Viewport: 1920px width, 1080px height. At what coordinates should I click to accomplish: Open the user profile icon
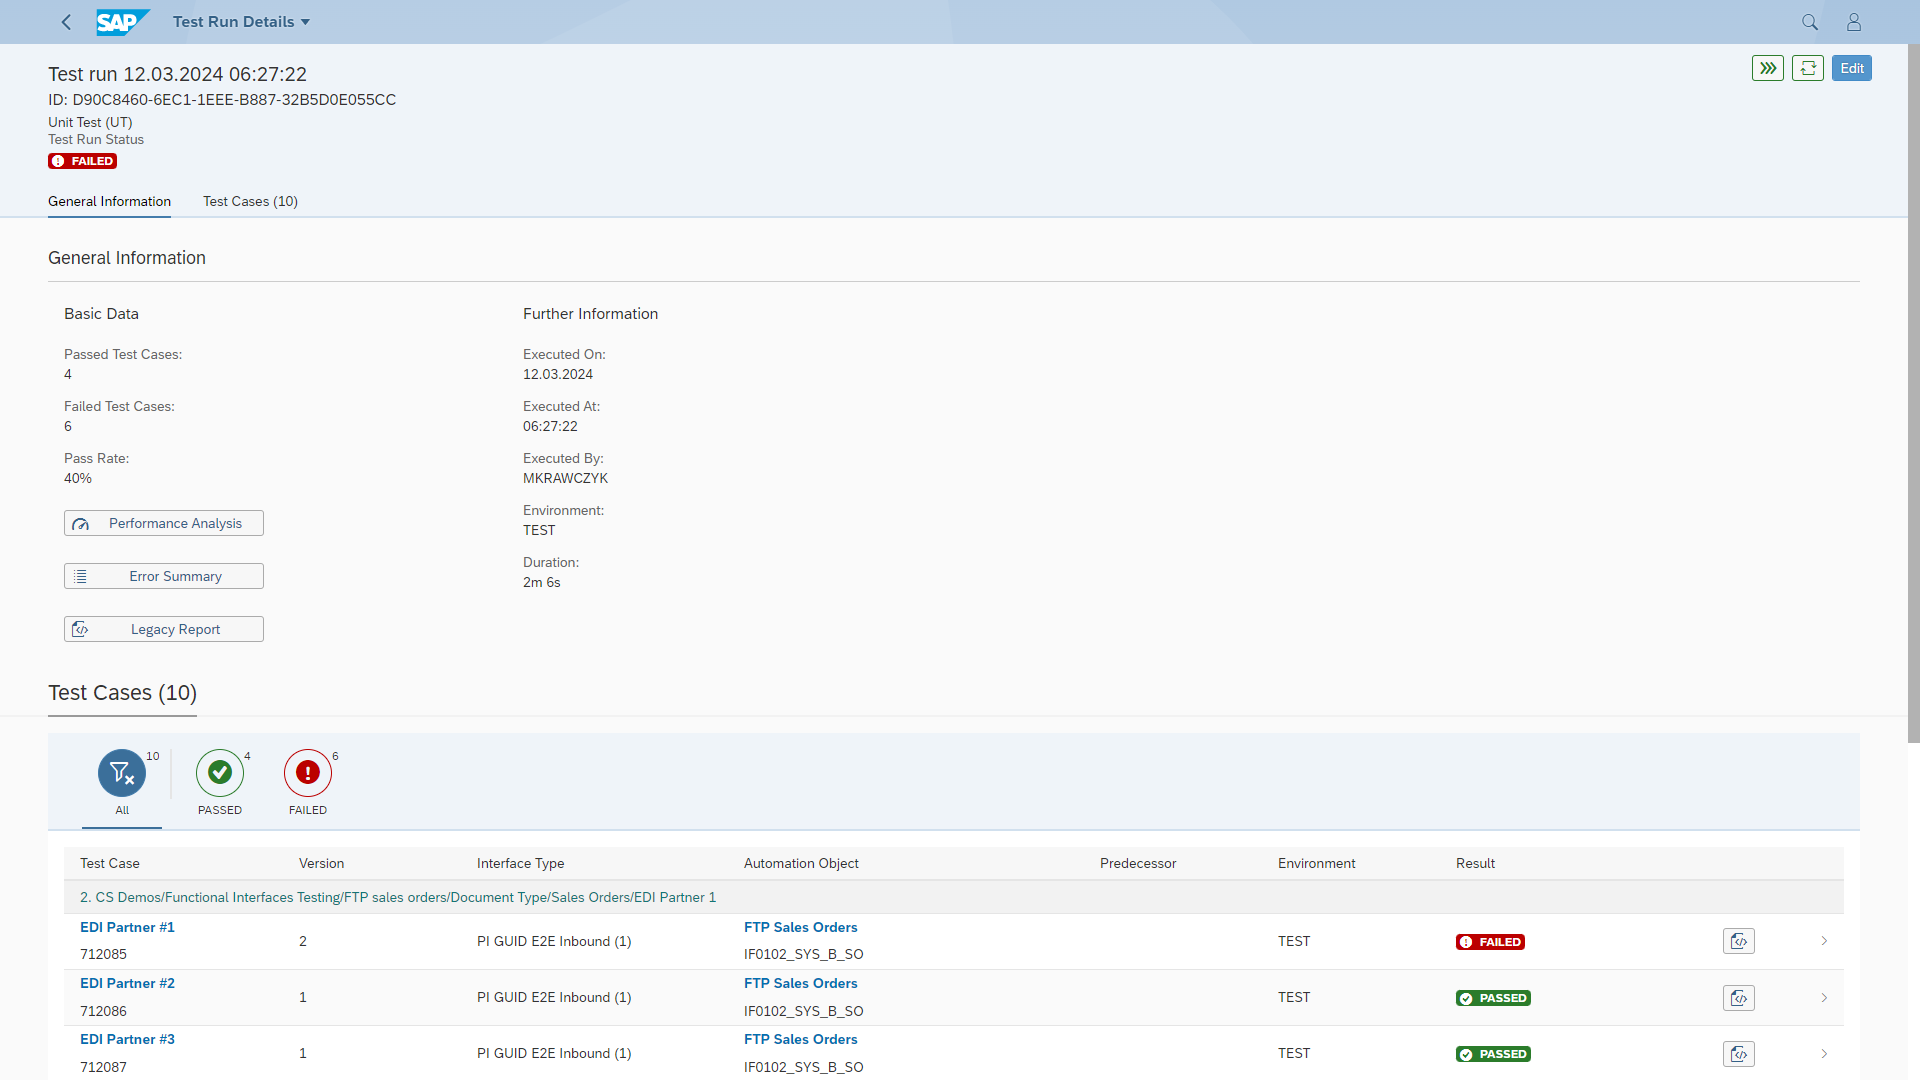point(1853,22)
